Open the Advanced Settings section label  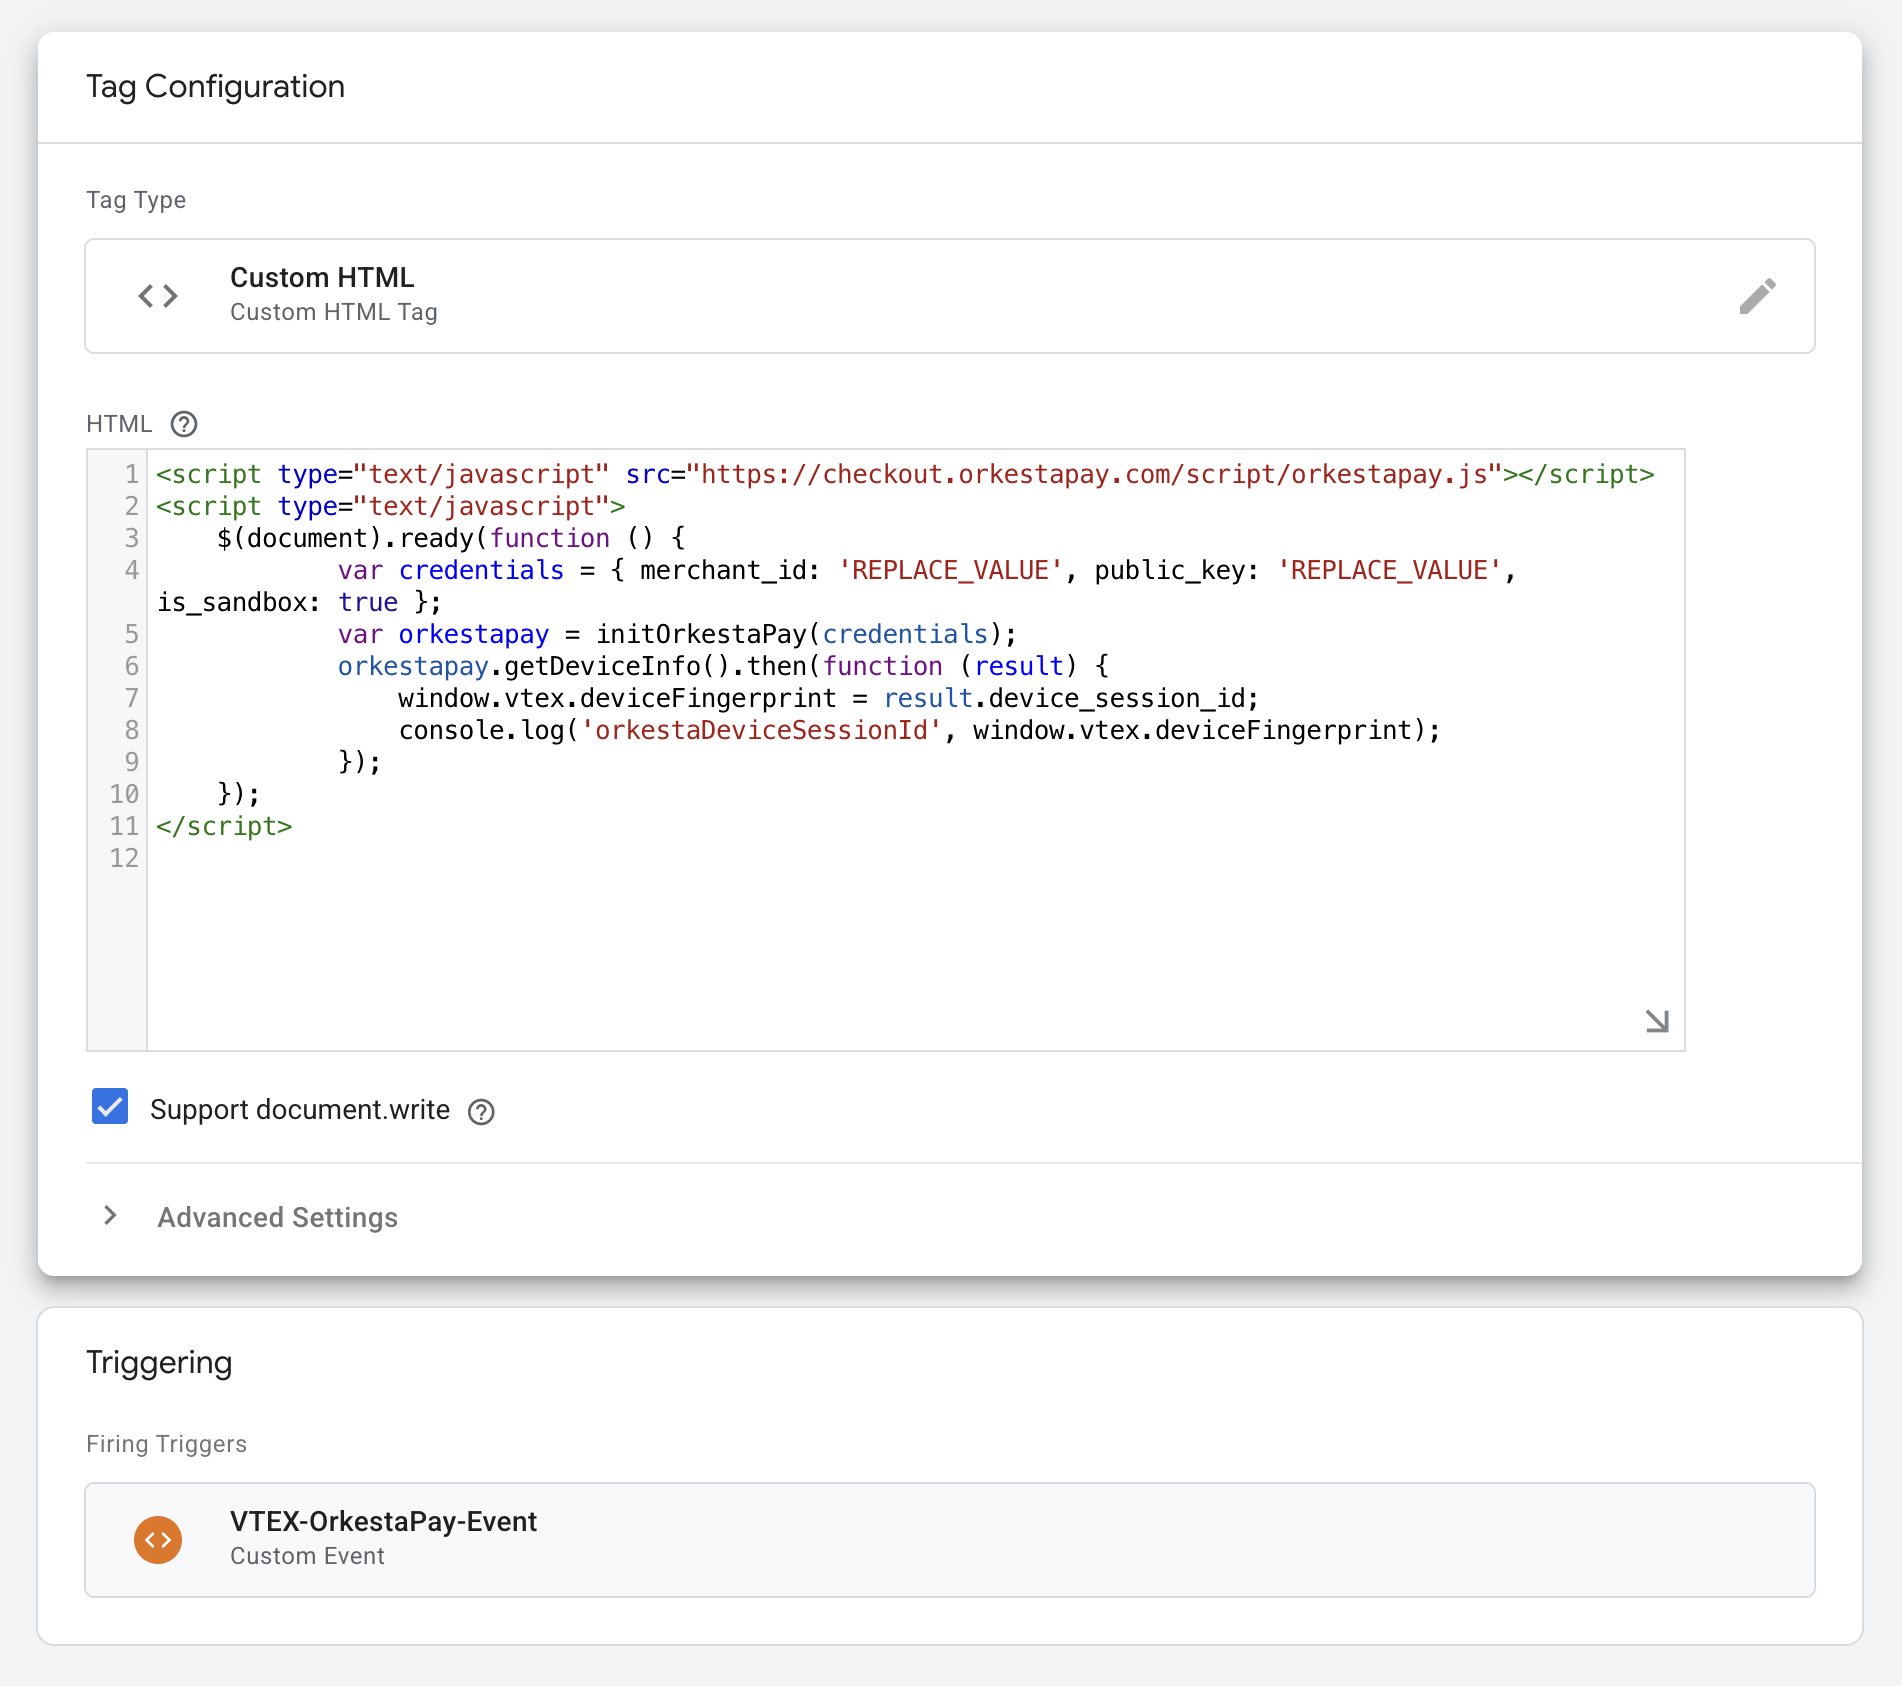(x=278, y=1217)
